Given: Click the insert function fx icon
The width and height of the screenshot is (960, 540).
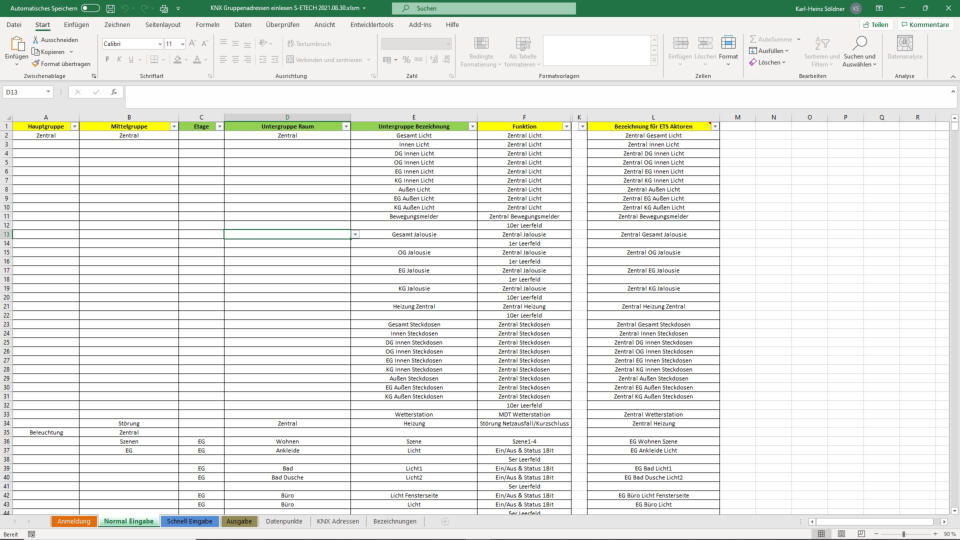Looking at the screenshot, I should pyautogui.click(x=114, y=92).
